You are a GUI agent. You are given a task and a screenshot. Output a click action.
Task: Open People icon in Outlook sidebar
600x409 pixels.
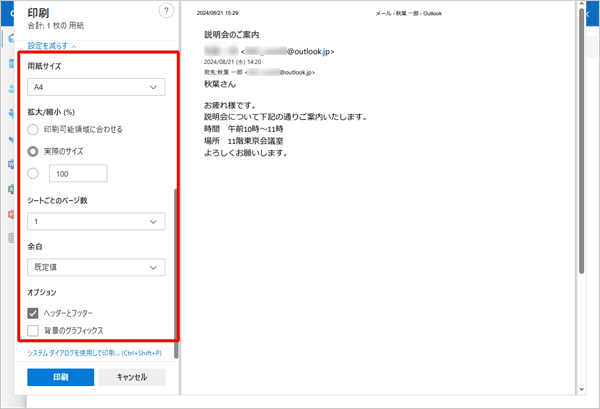tap(11, 89)
